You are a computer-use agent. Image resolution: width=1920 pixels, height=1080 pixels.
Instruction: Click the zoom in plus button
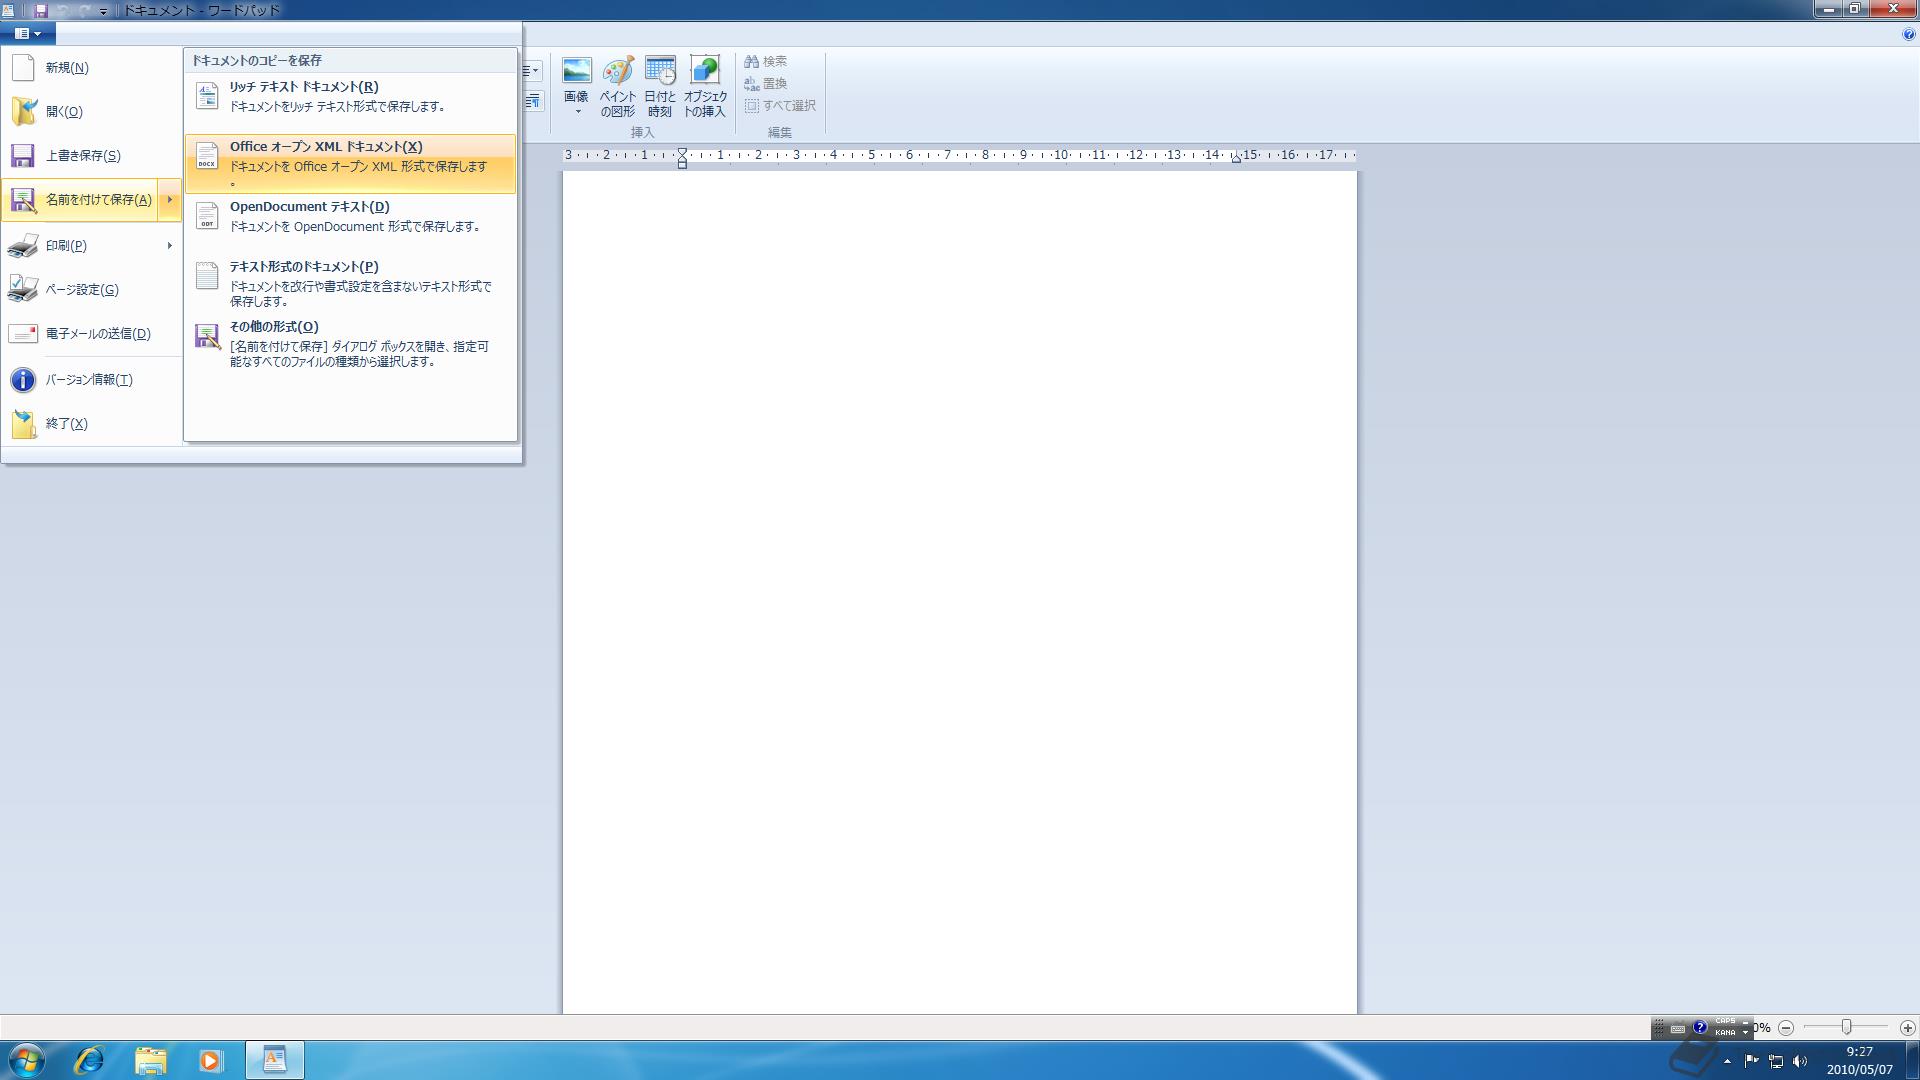[1907, 1028]
